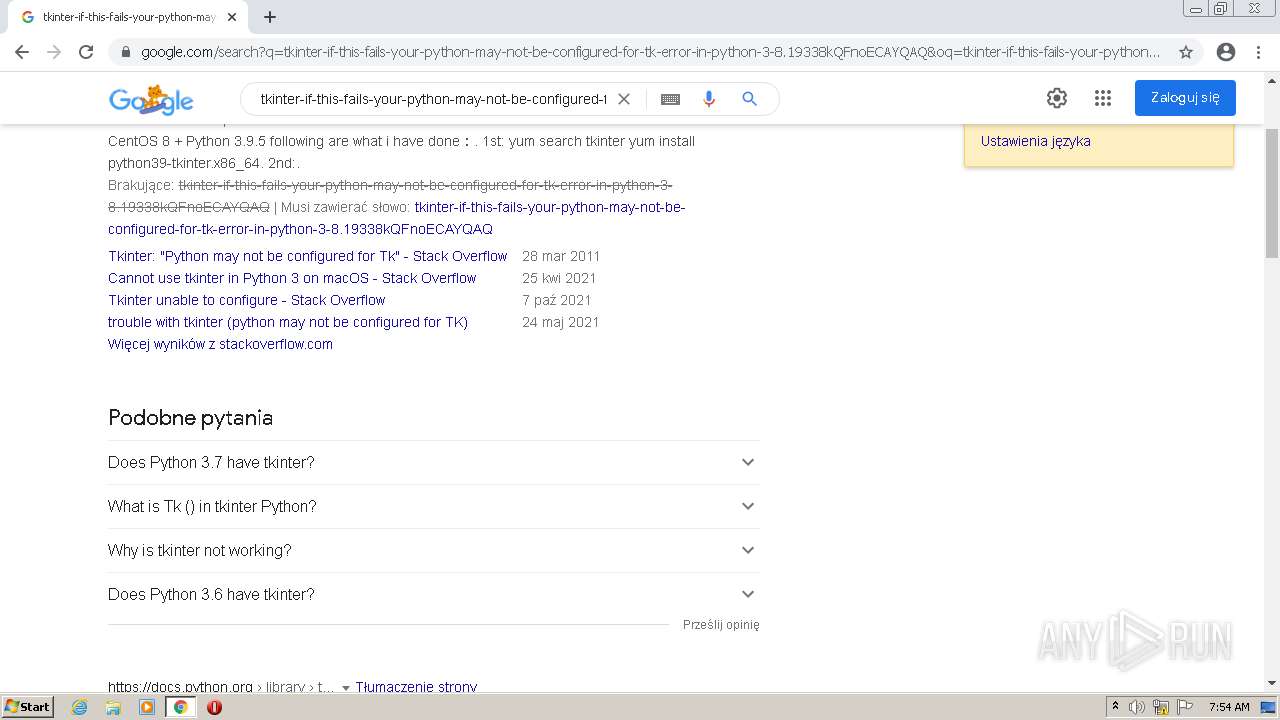
Task: Show hidden system tray icons
Action: tap(1115, 707)
